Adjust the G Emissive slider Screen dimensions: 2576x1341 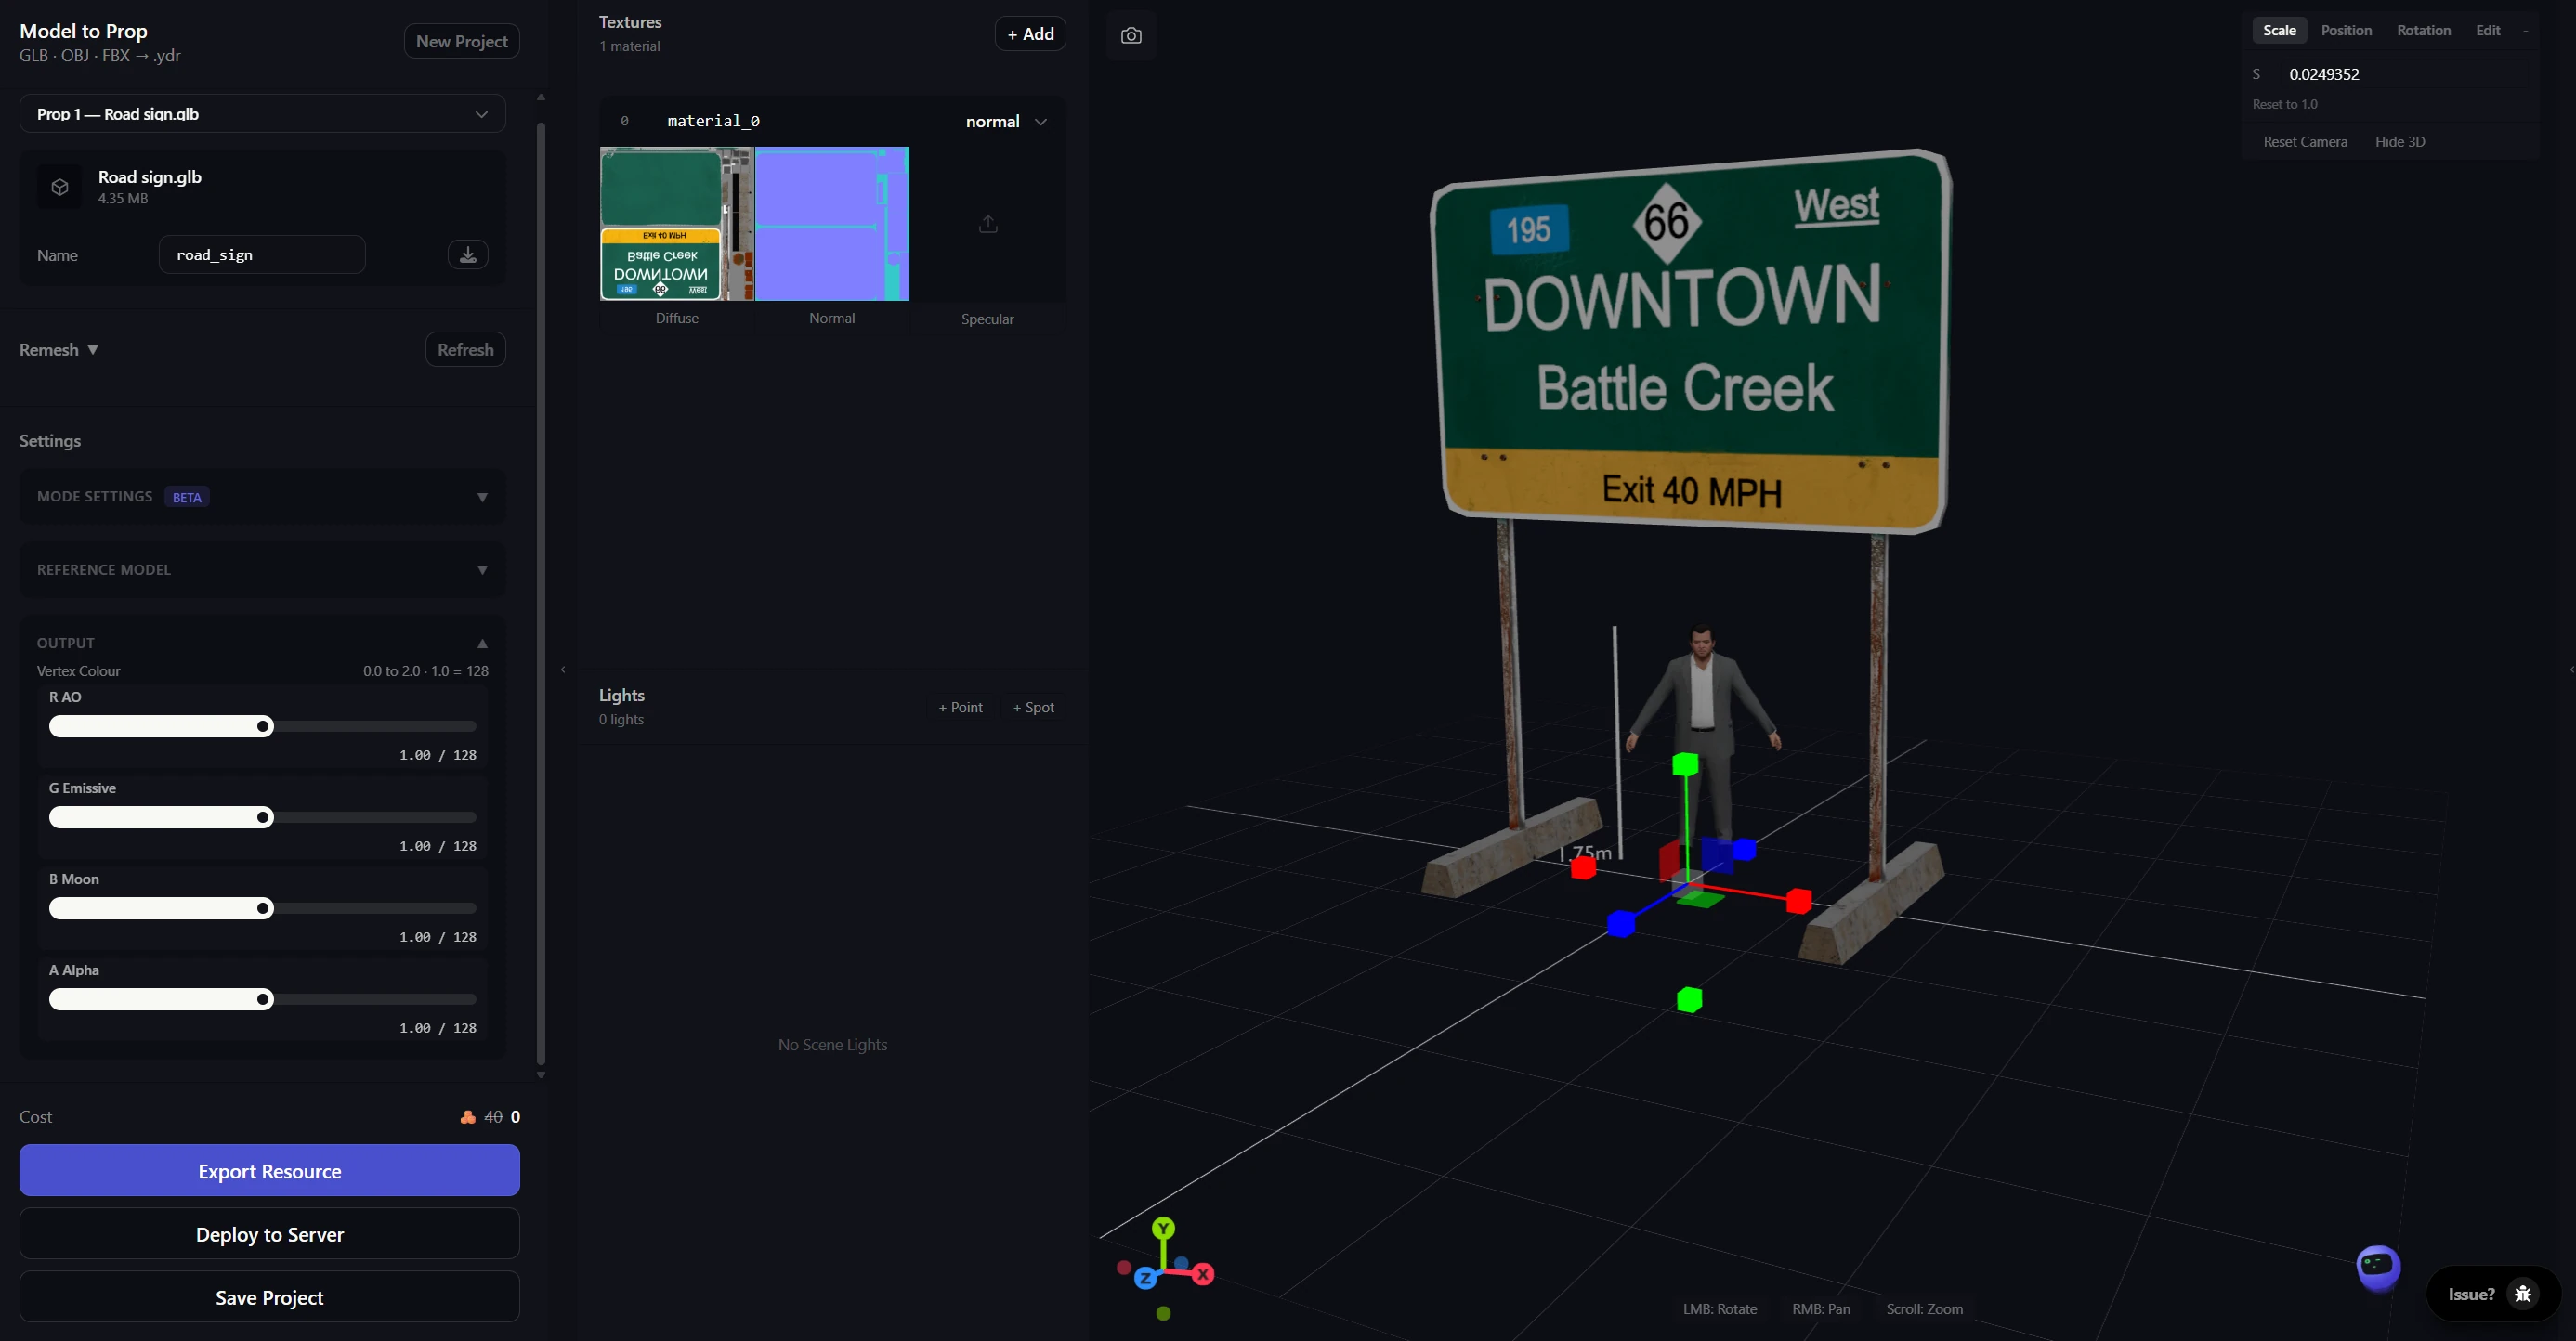tap(263, 817)
